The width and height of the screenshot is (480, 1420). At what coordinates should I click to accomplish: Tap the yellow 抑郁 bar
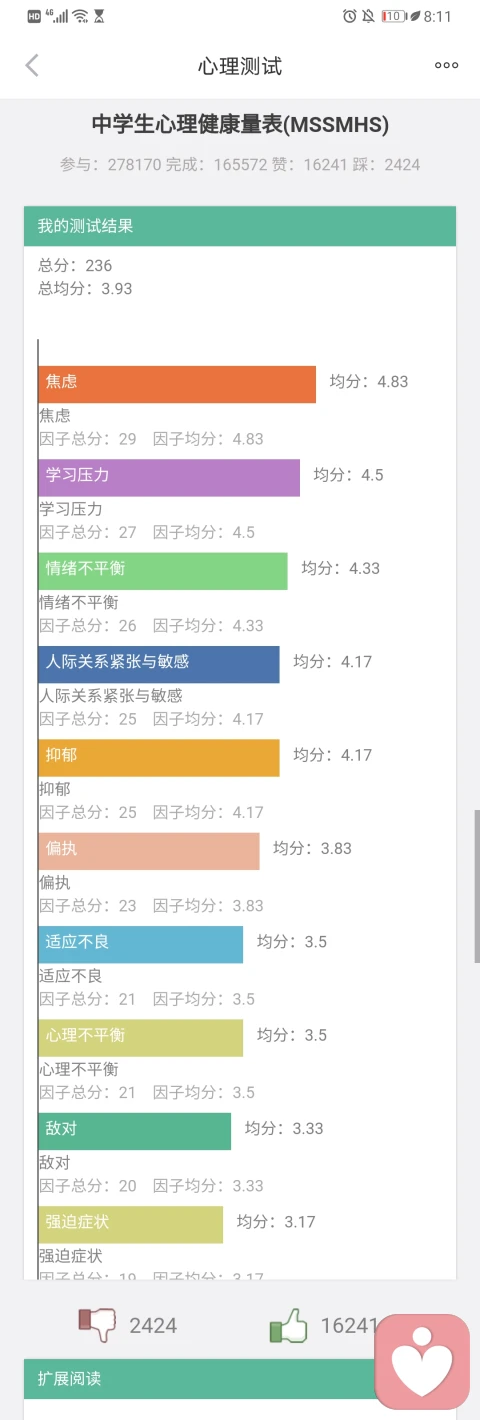(x=159, y=758)
